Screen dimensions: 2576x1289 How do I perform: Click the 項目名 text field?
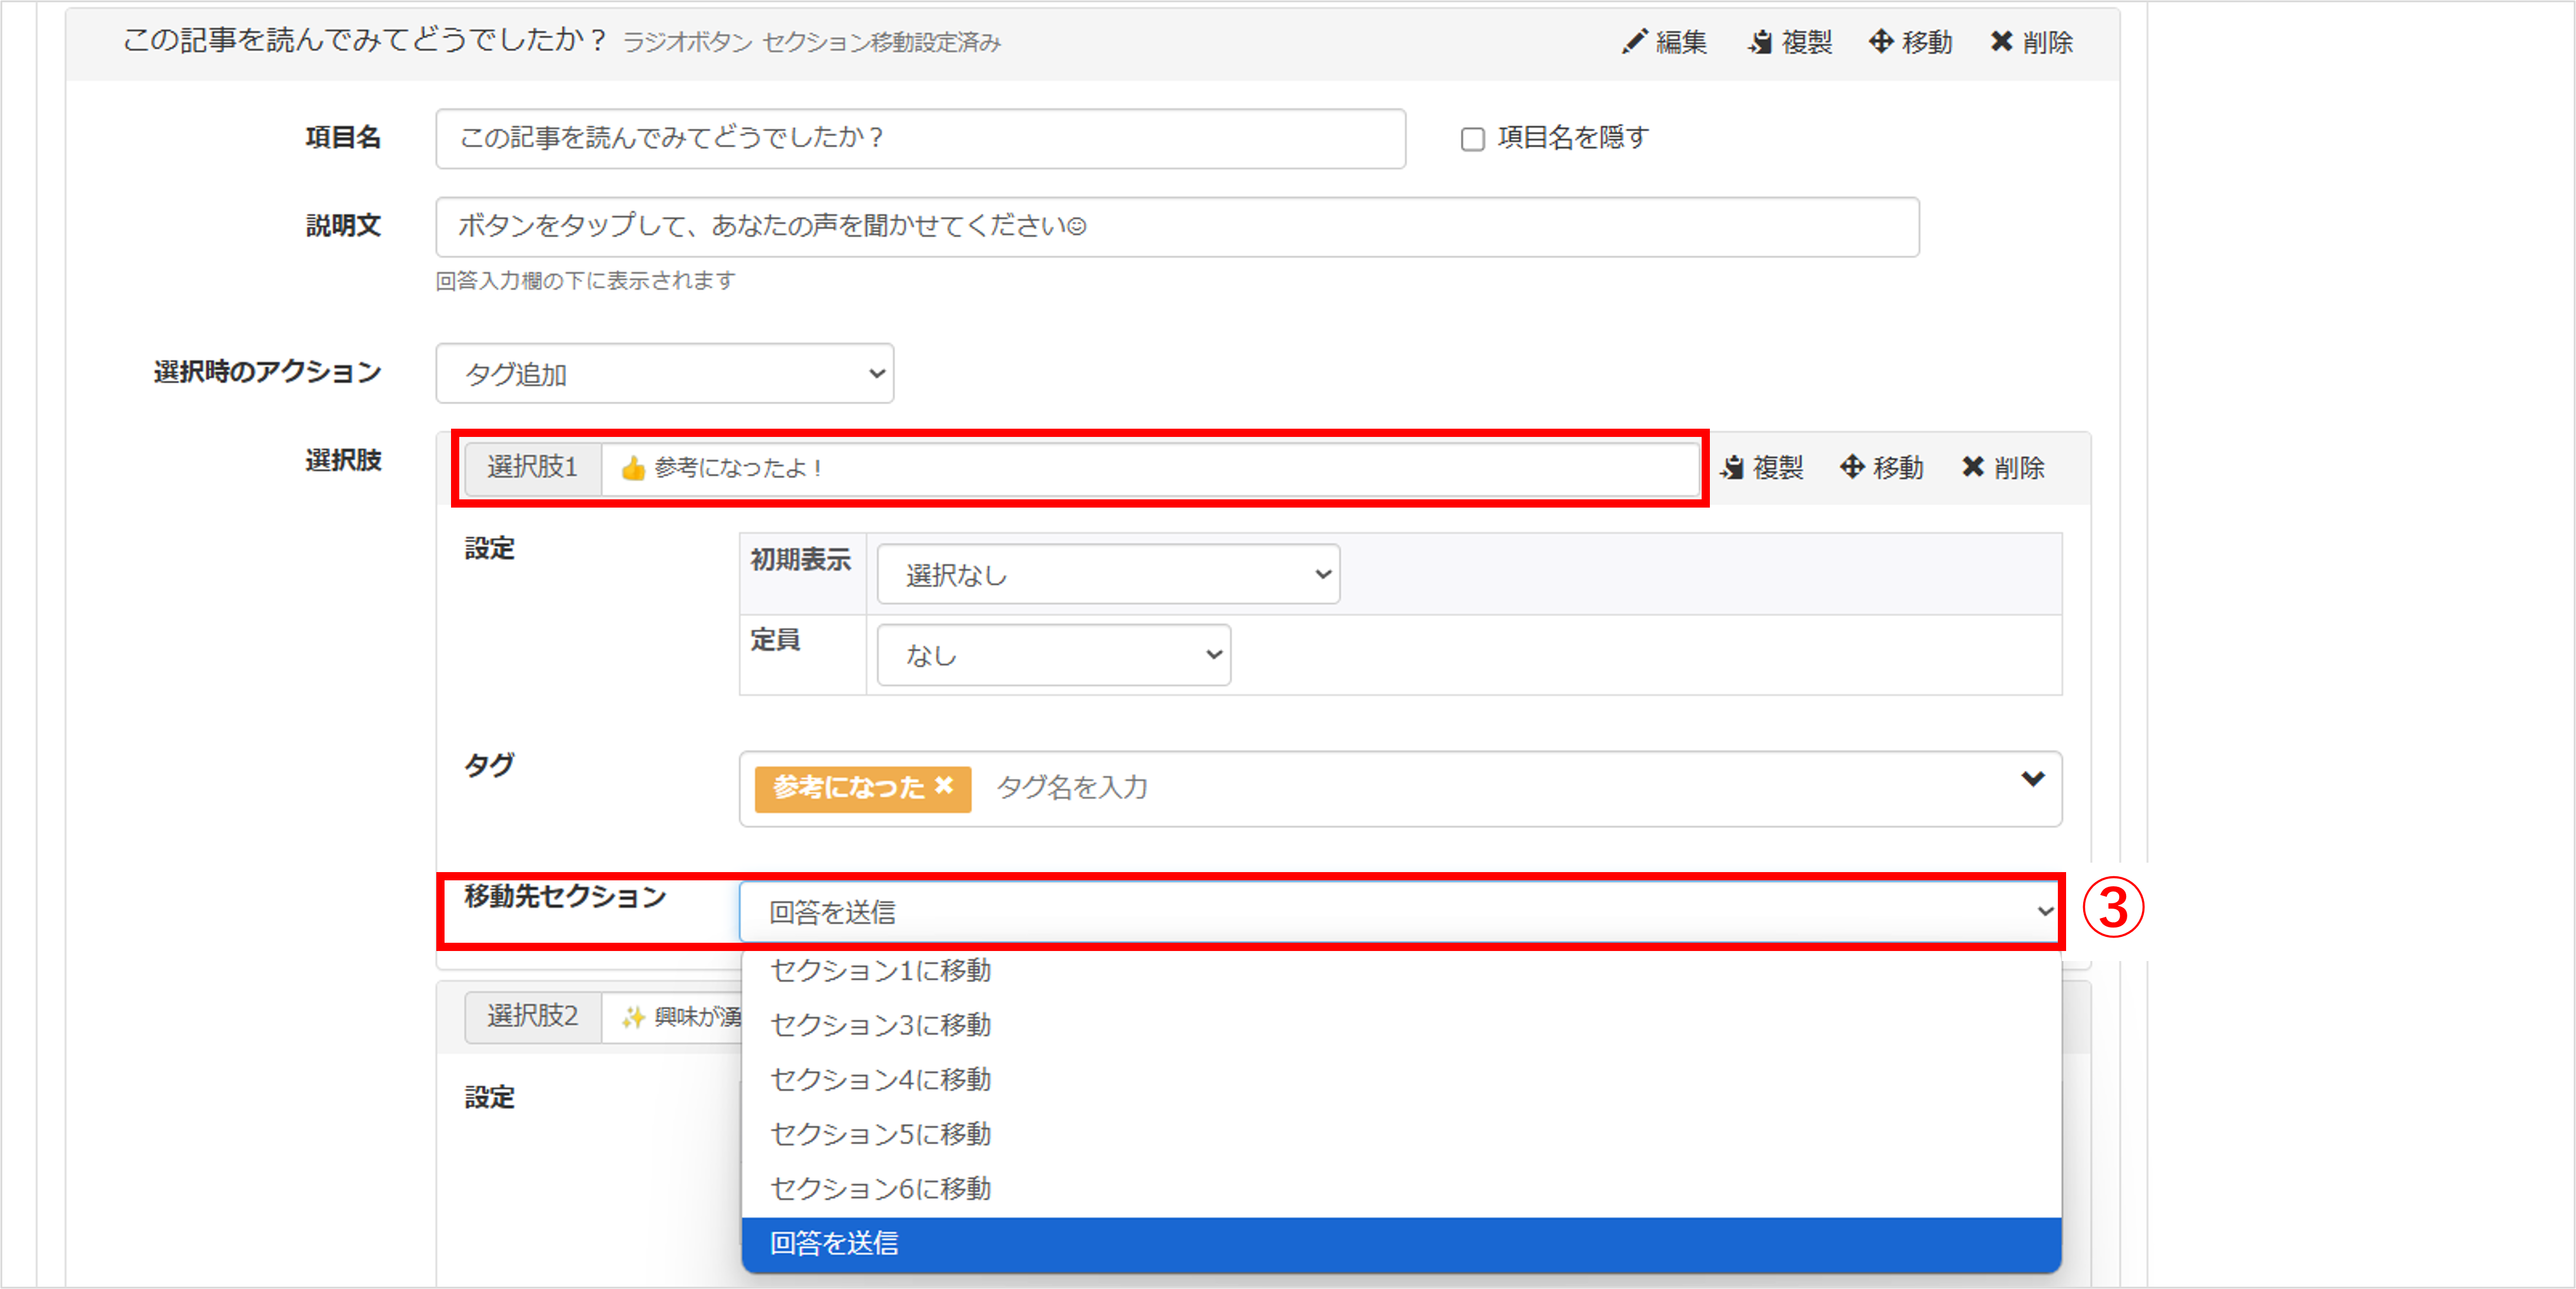[x=920, y=139]
